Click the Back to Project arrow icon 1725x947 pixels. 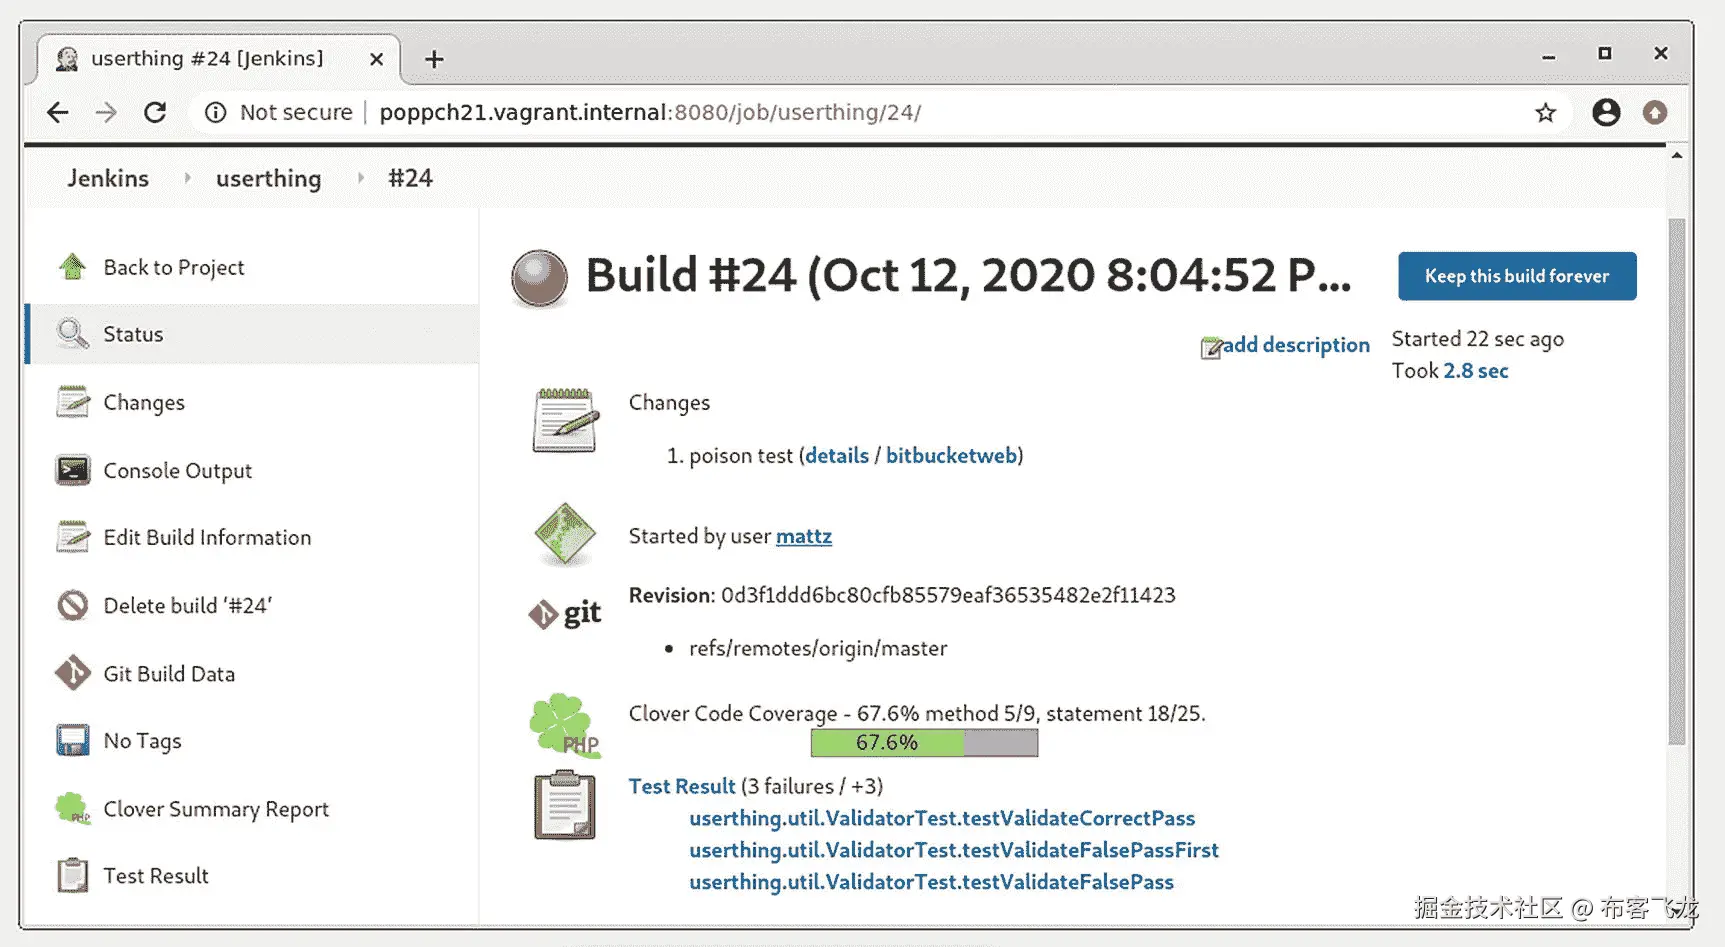(72, 267)
